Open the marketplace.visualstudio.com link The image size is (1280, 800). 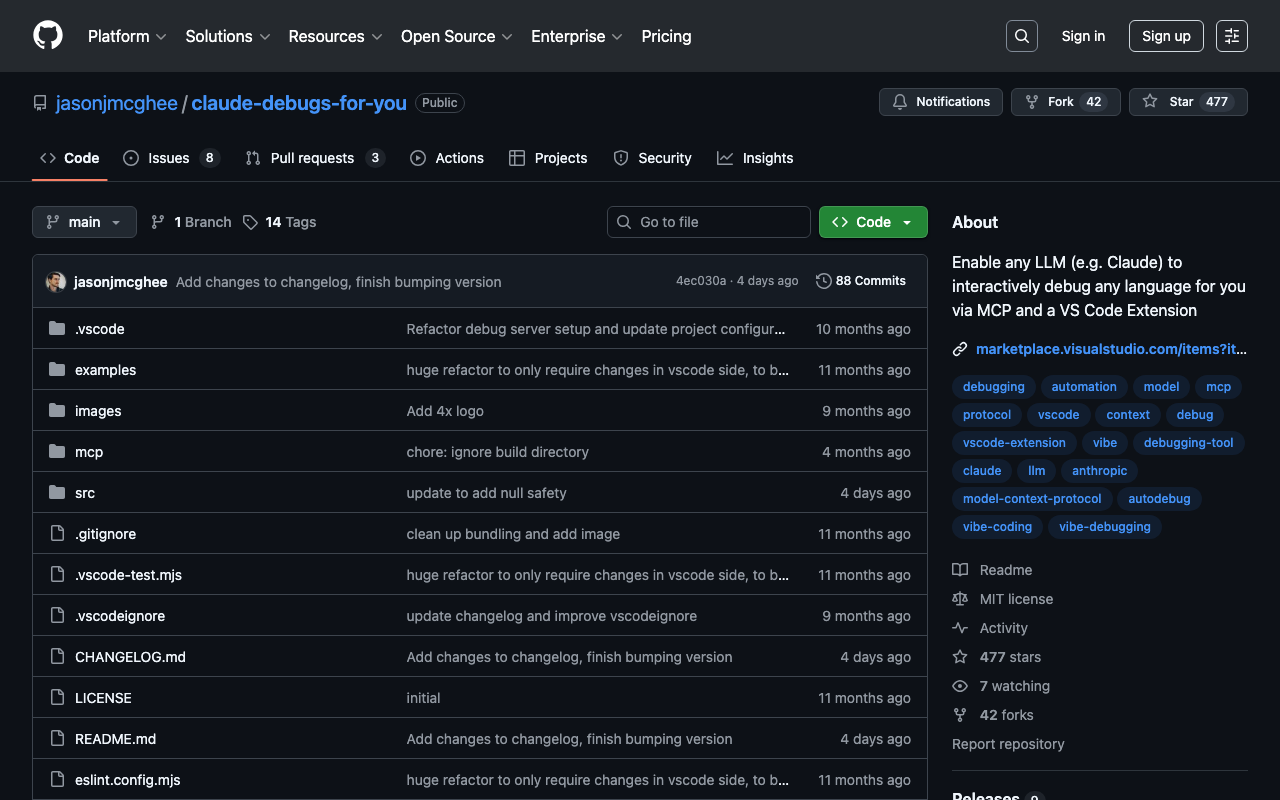click(x=1110, y=349)
